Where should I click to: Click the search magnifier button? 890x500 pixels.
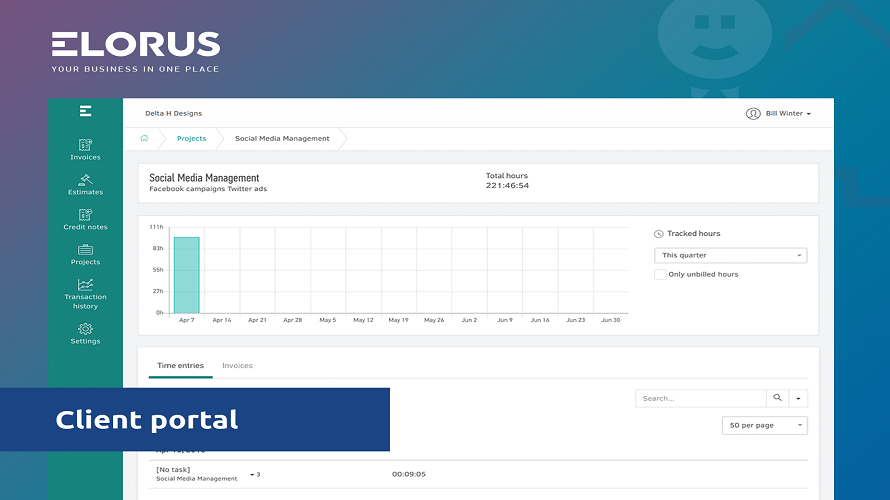click(x=777, y=398)
